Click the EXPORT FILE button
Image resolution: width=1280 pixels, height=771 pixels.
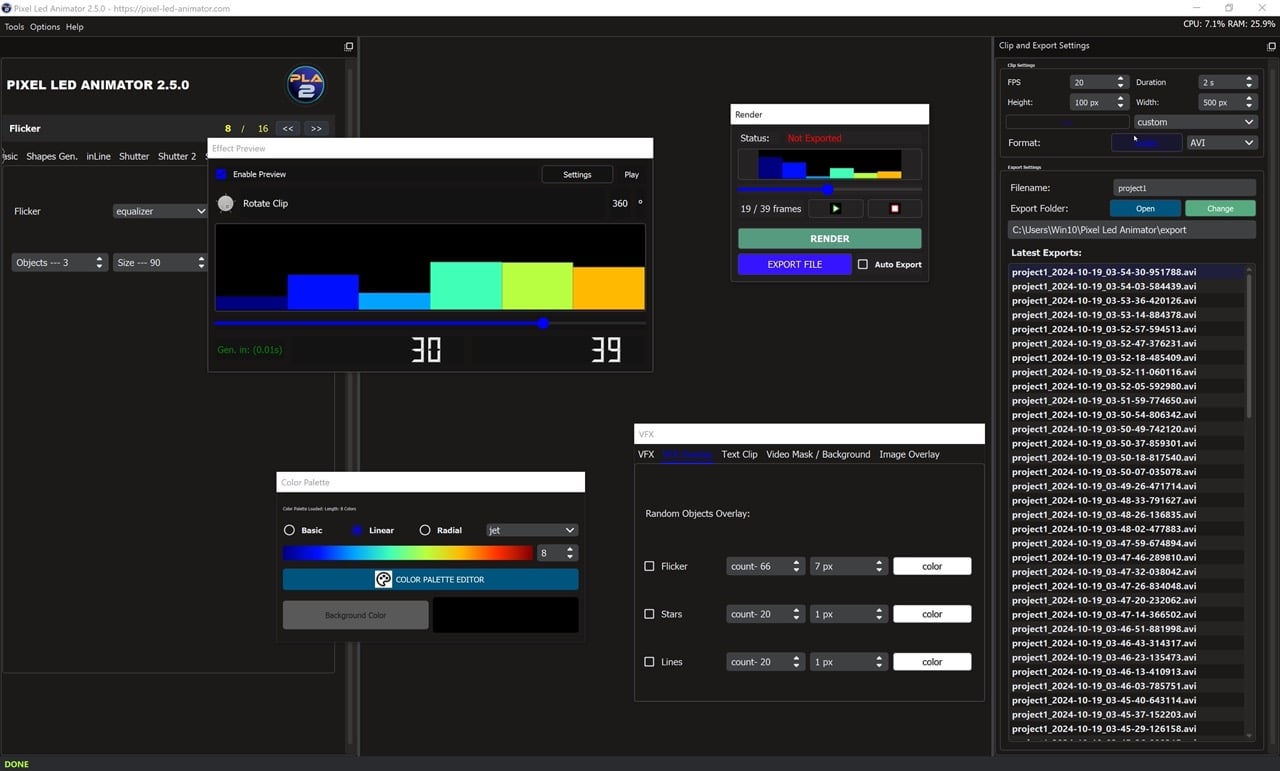[794, 263]
